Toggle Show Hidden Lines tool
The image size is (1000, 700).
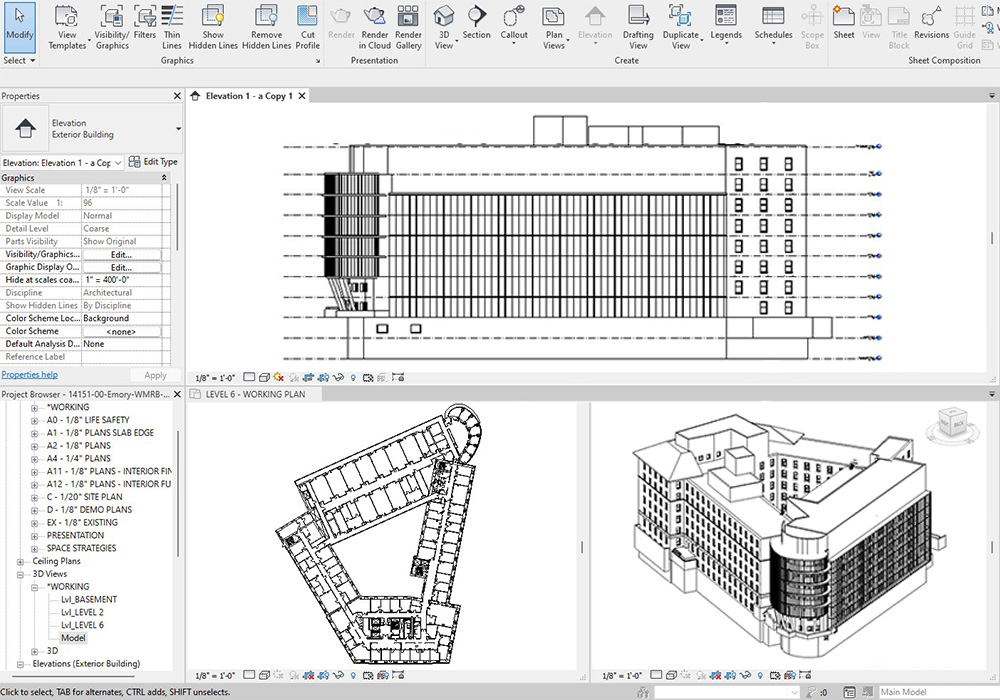point(213,26)
